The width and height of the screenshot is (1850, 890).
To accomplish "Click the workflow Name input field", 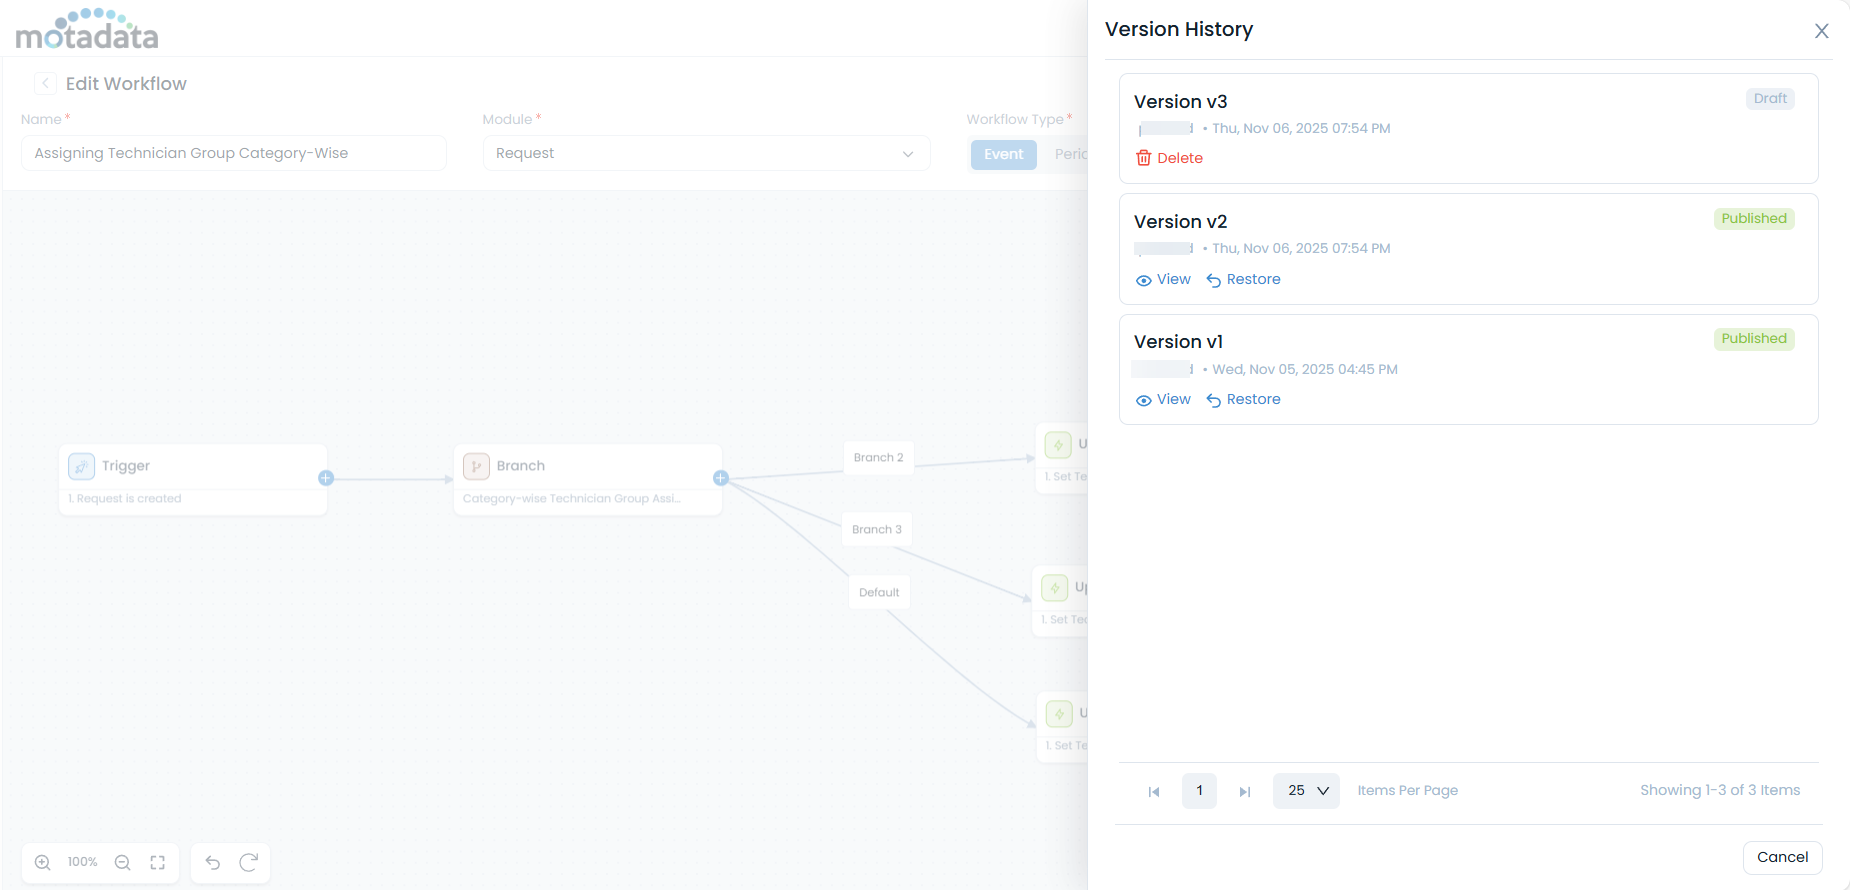I will coord(233,154).
